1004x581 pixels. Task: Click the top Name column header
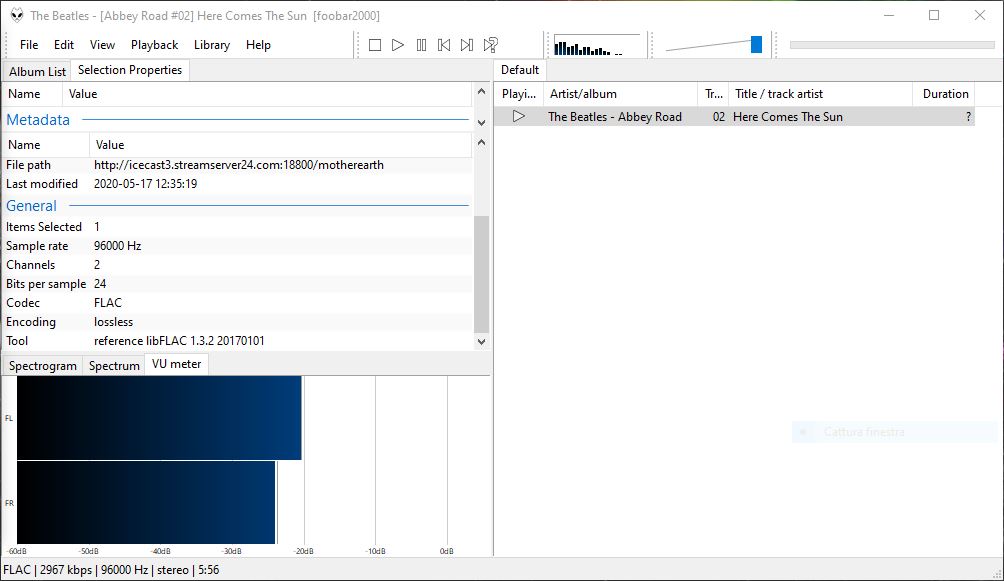point(33,94)
